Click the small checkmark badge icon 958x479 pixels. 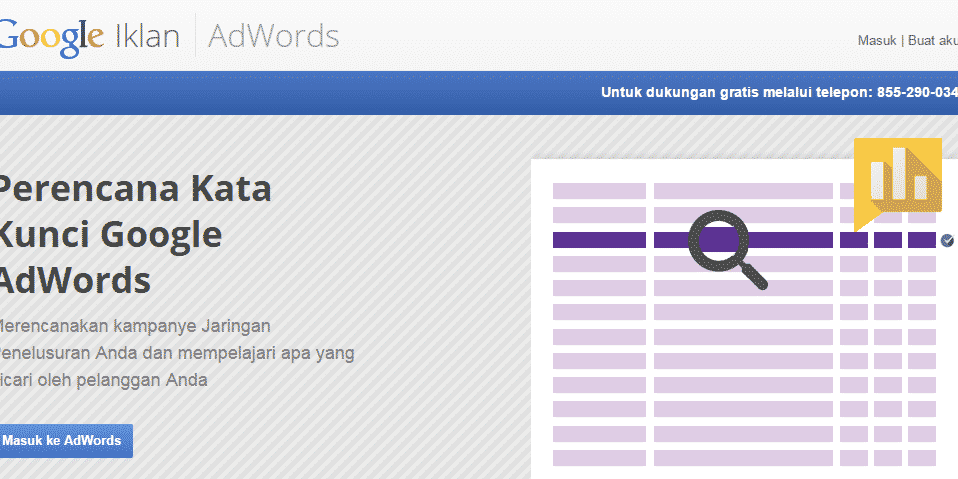pos(947,240)
